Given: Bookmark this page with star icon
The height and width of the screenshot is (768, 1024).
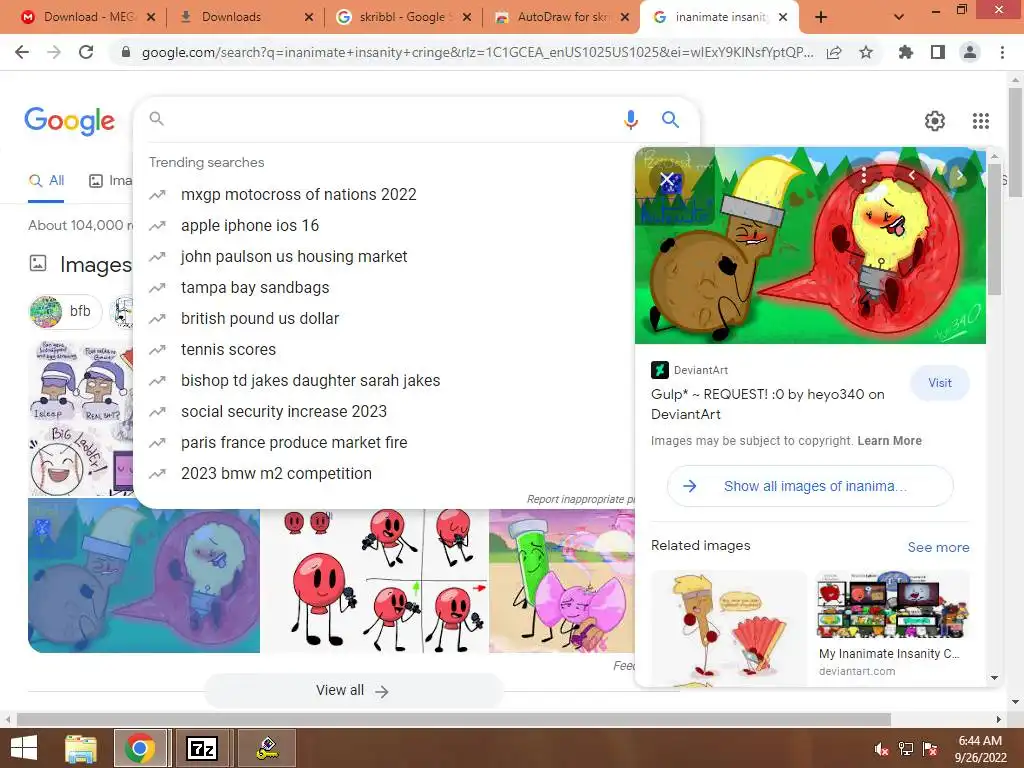Looking at the screenshot, I should [866, 52].
